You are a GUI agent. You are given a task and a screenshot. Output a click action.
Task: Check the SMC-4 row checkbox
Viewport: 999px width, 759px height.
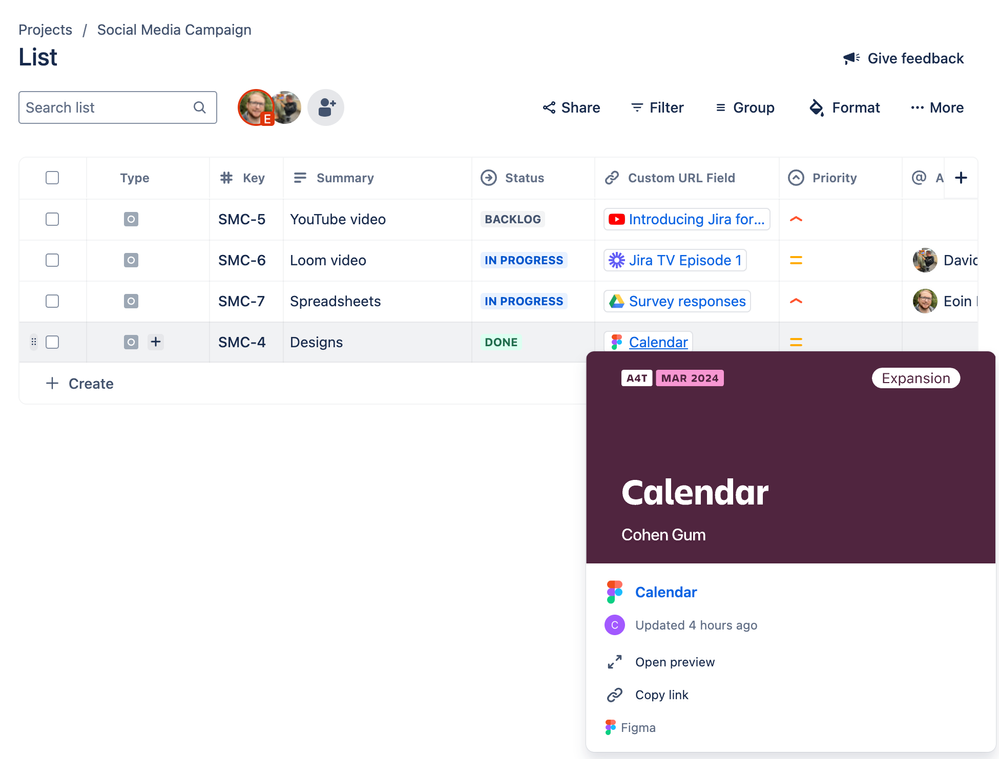pyautogui.click(x=52, y=342)
